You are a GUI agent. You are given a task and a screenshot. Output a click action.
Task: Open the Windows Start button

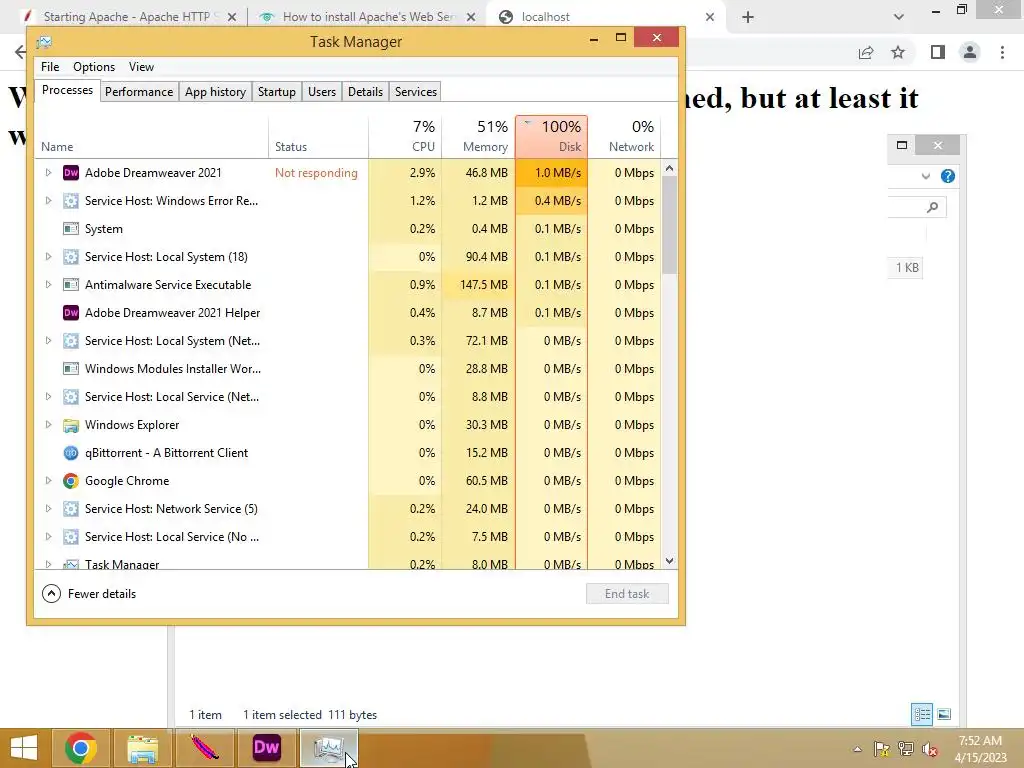(x=24, y=748)
